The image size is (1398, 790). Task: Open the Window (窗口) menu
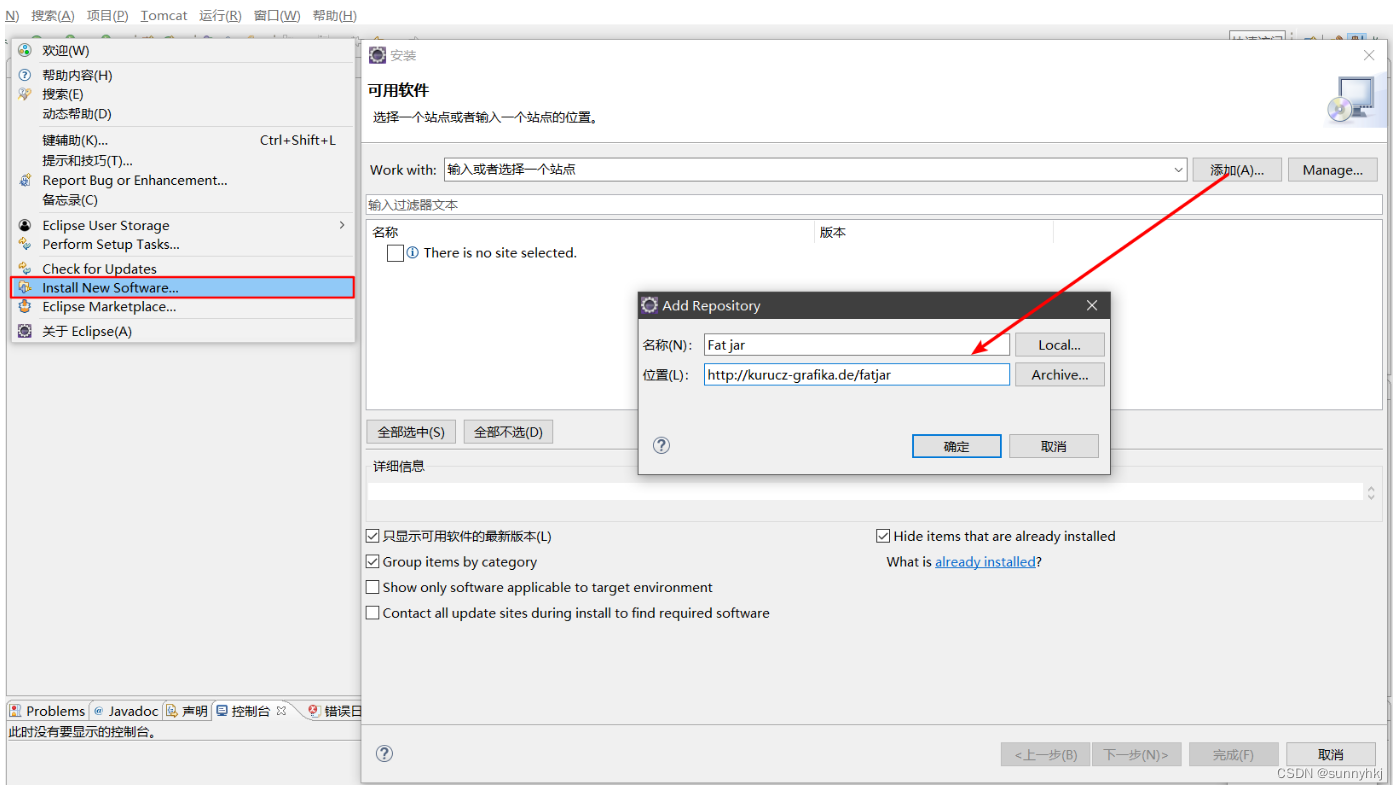tap(277, 15)
